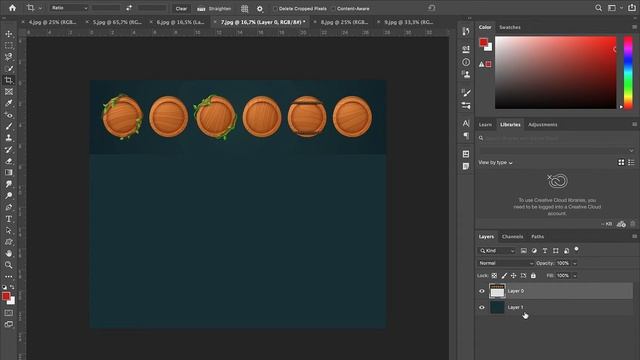640x360 pixels.
Task: Select the Horizontal Type tool
Action: (x=9, y=219)
